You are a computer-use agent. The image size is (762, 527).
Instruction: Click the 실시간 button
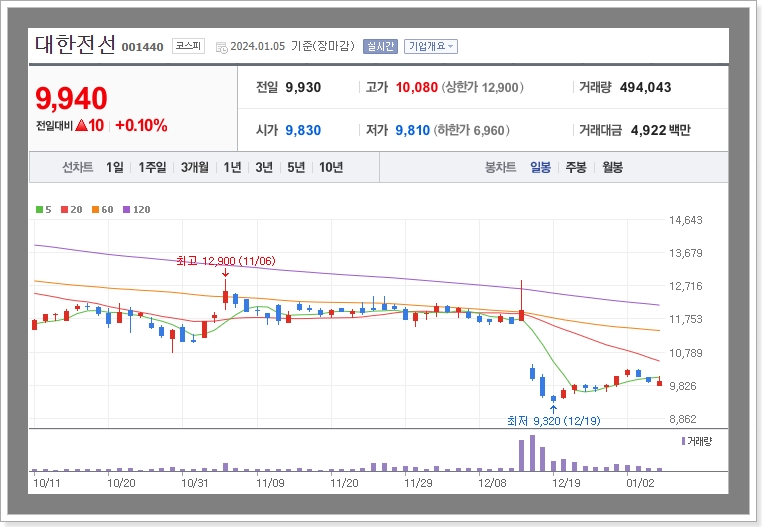pyautogui.click(x=380, y=47)
